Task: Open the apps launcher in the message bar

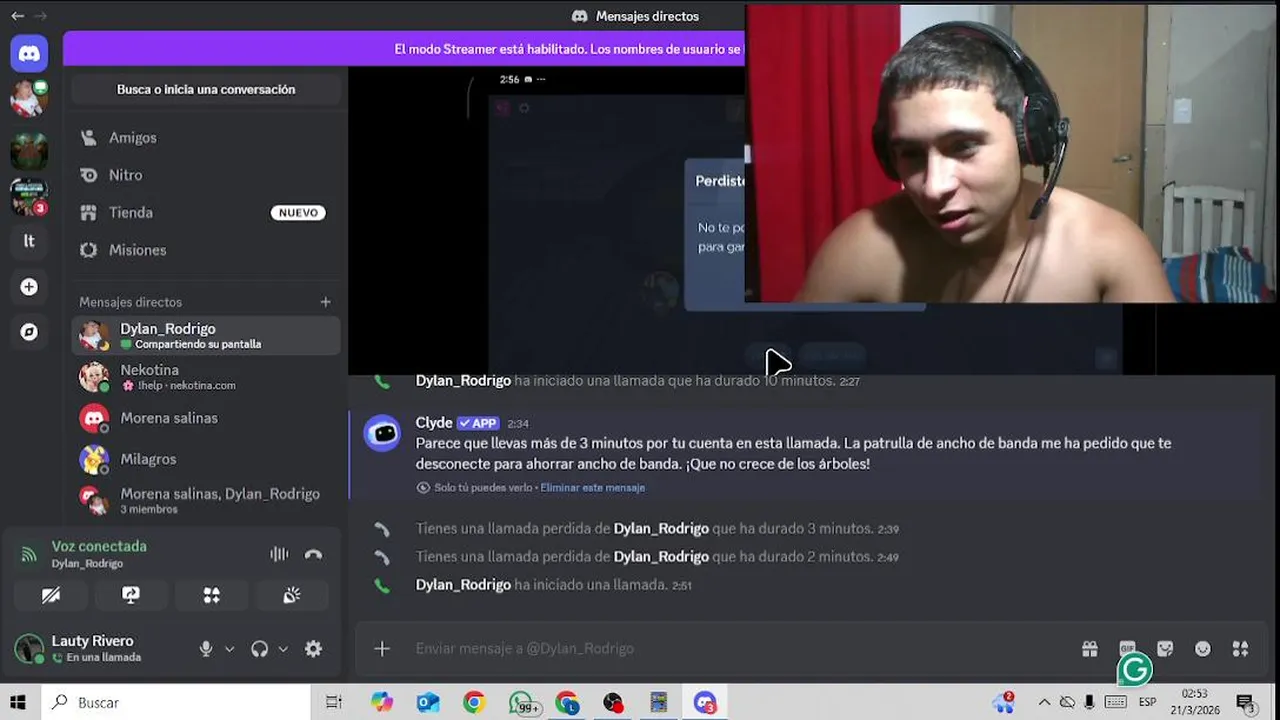Action: coord(1241,649)
